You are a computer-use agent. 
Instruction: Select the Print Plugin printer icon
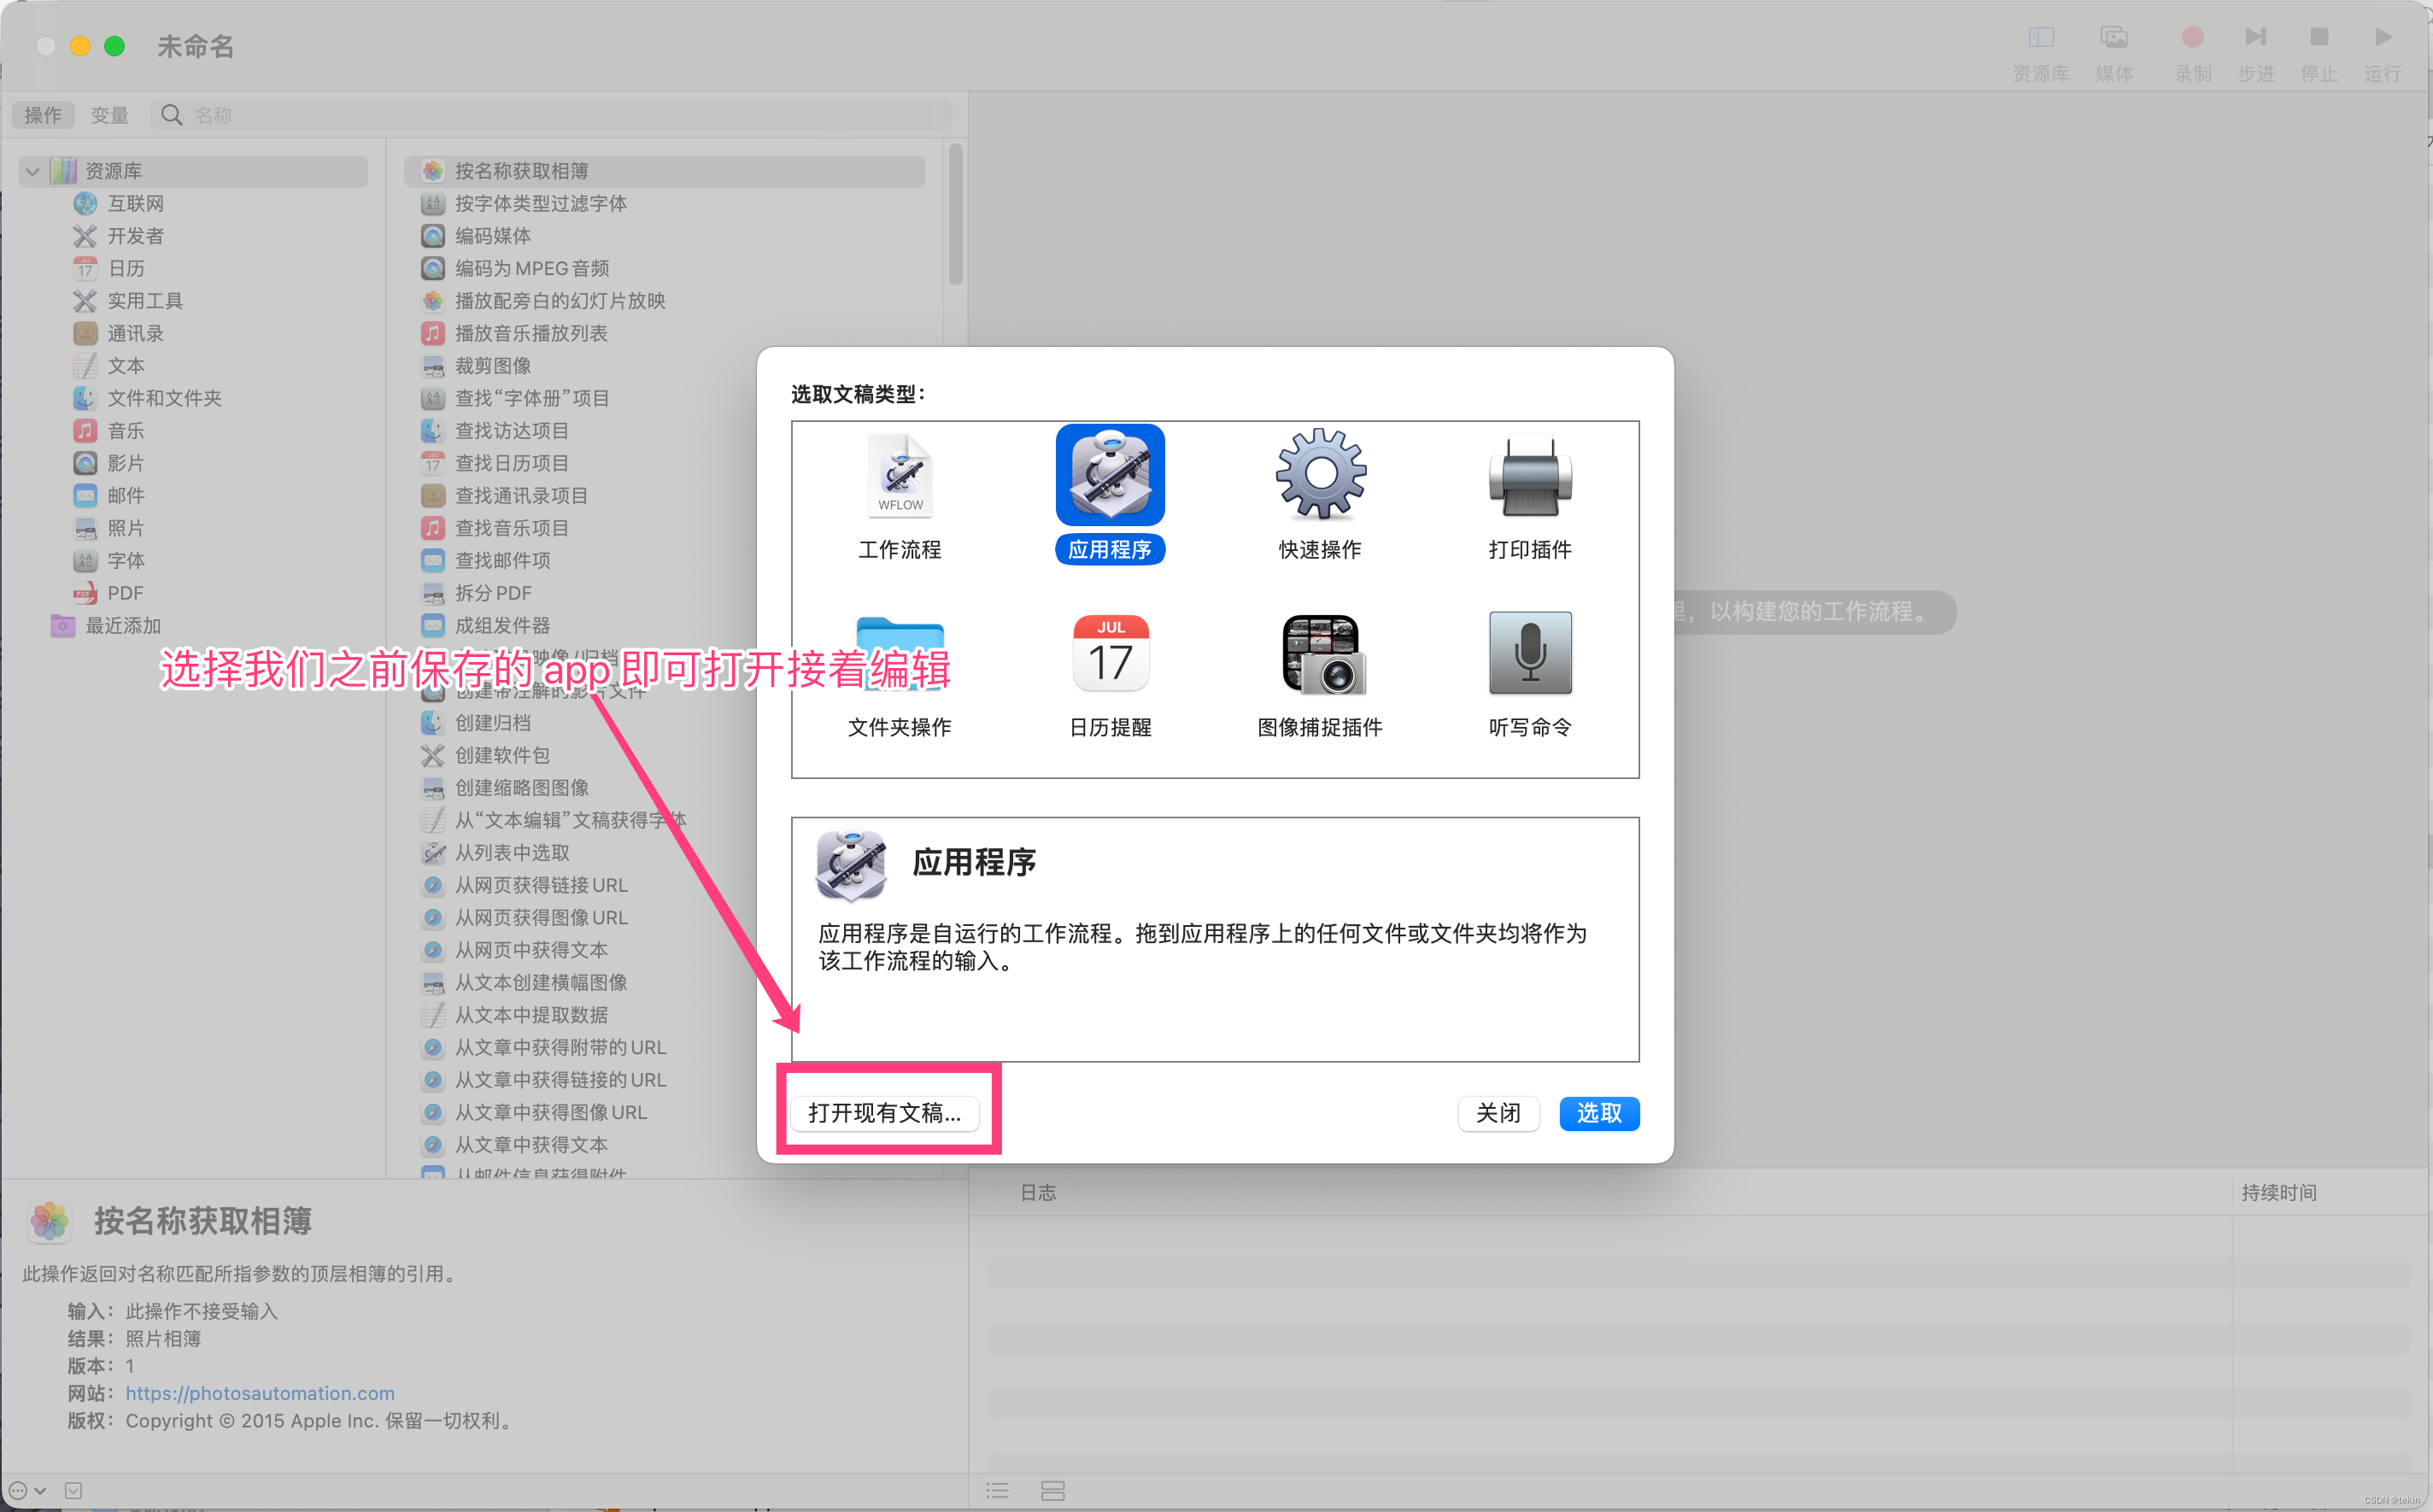1530,476
